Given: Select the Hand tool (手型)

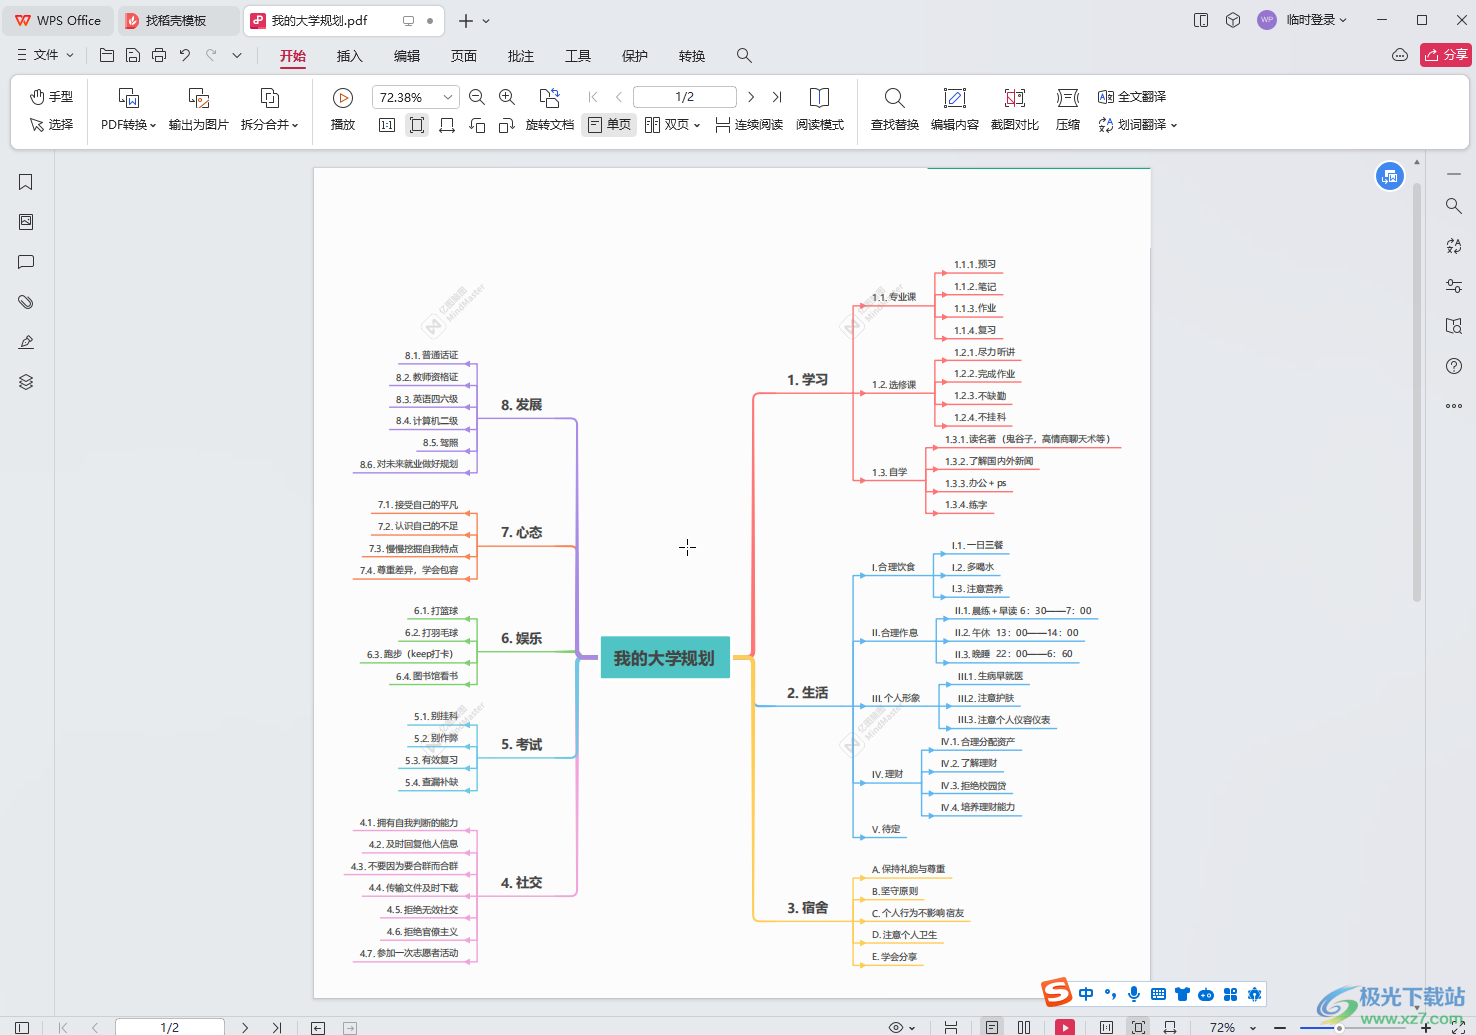Looking at the screenshot, I should click(51, 97).
